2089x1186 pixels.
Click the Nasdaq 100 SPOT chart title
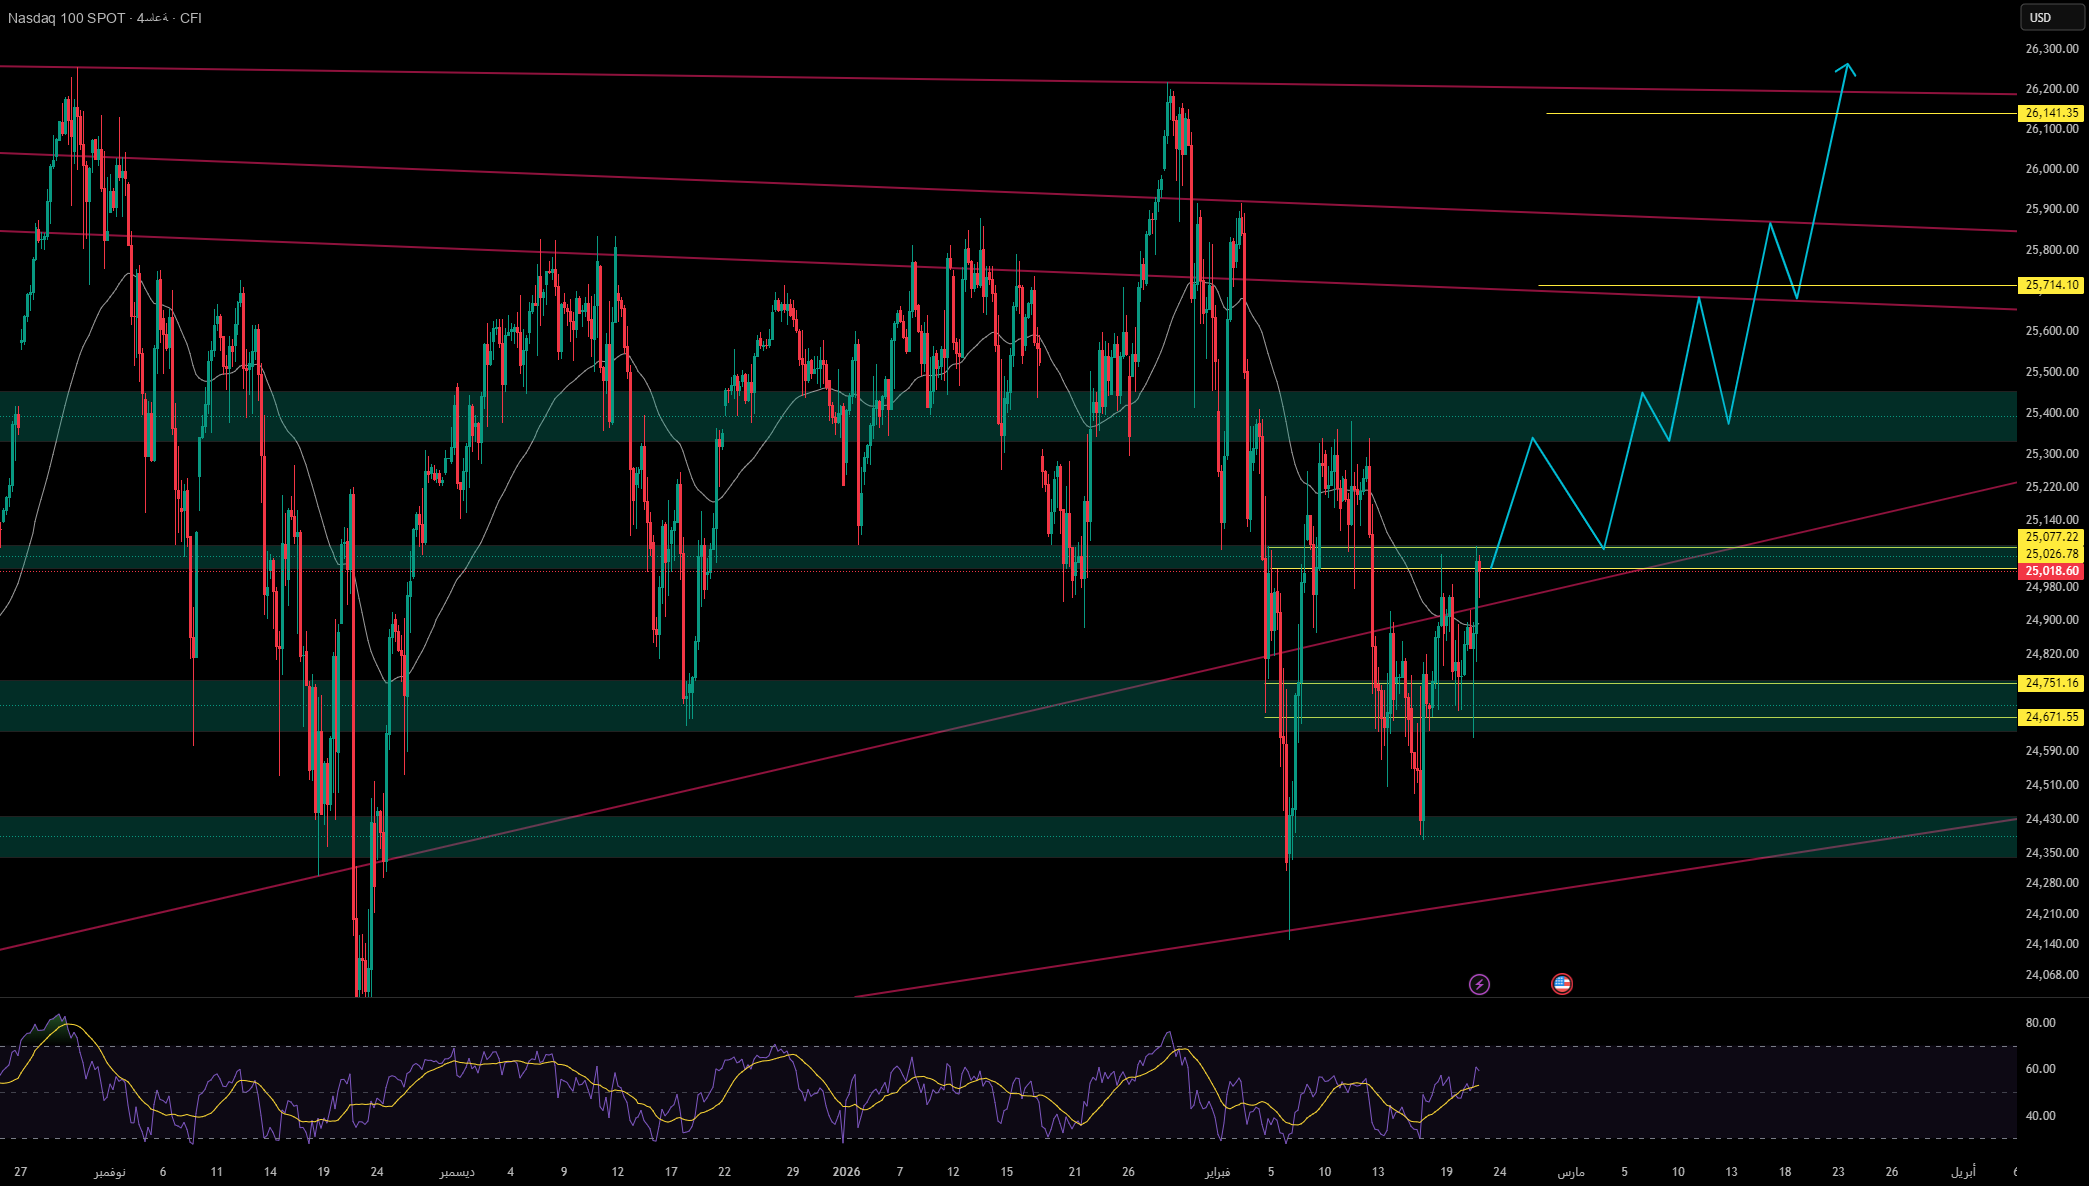(68, 18)
